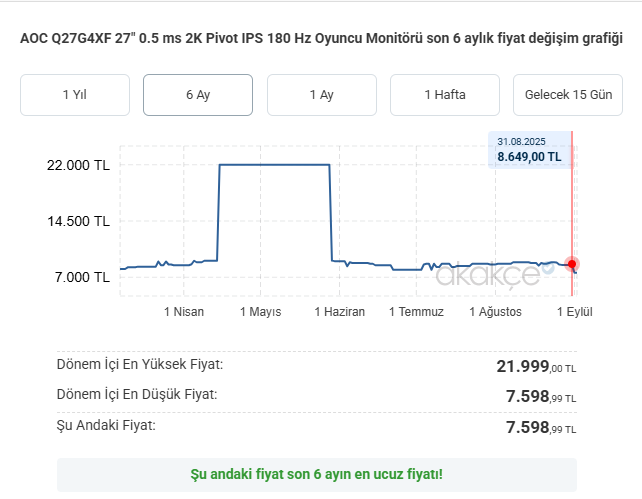Choose the 1 Hafta range button
This screenshot has height=499, width=642.
tap(445, 95)
